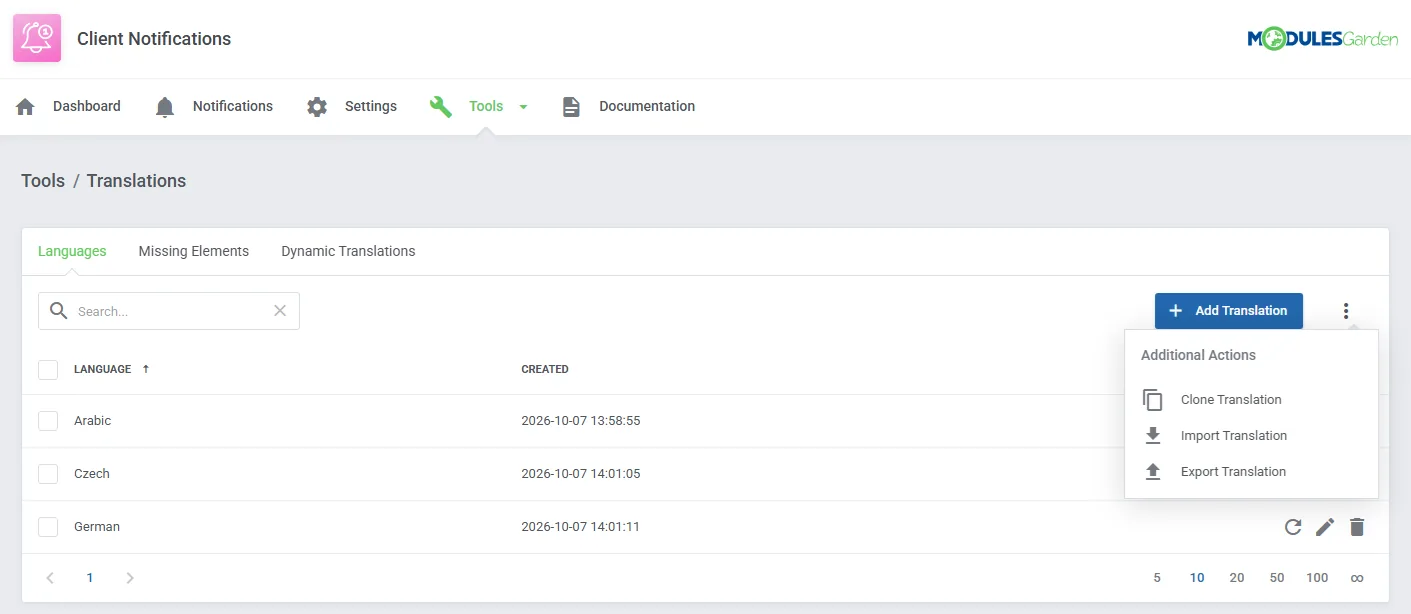Click the date 2026-10-07 13:58:55
This screenshot has width=1411, height=614.
581,421
